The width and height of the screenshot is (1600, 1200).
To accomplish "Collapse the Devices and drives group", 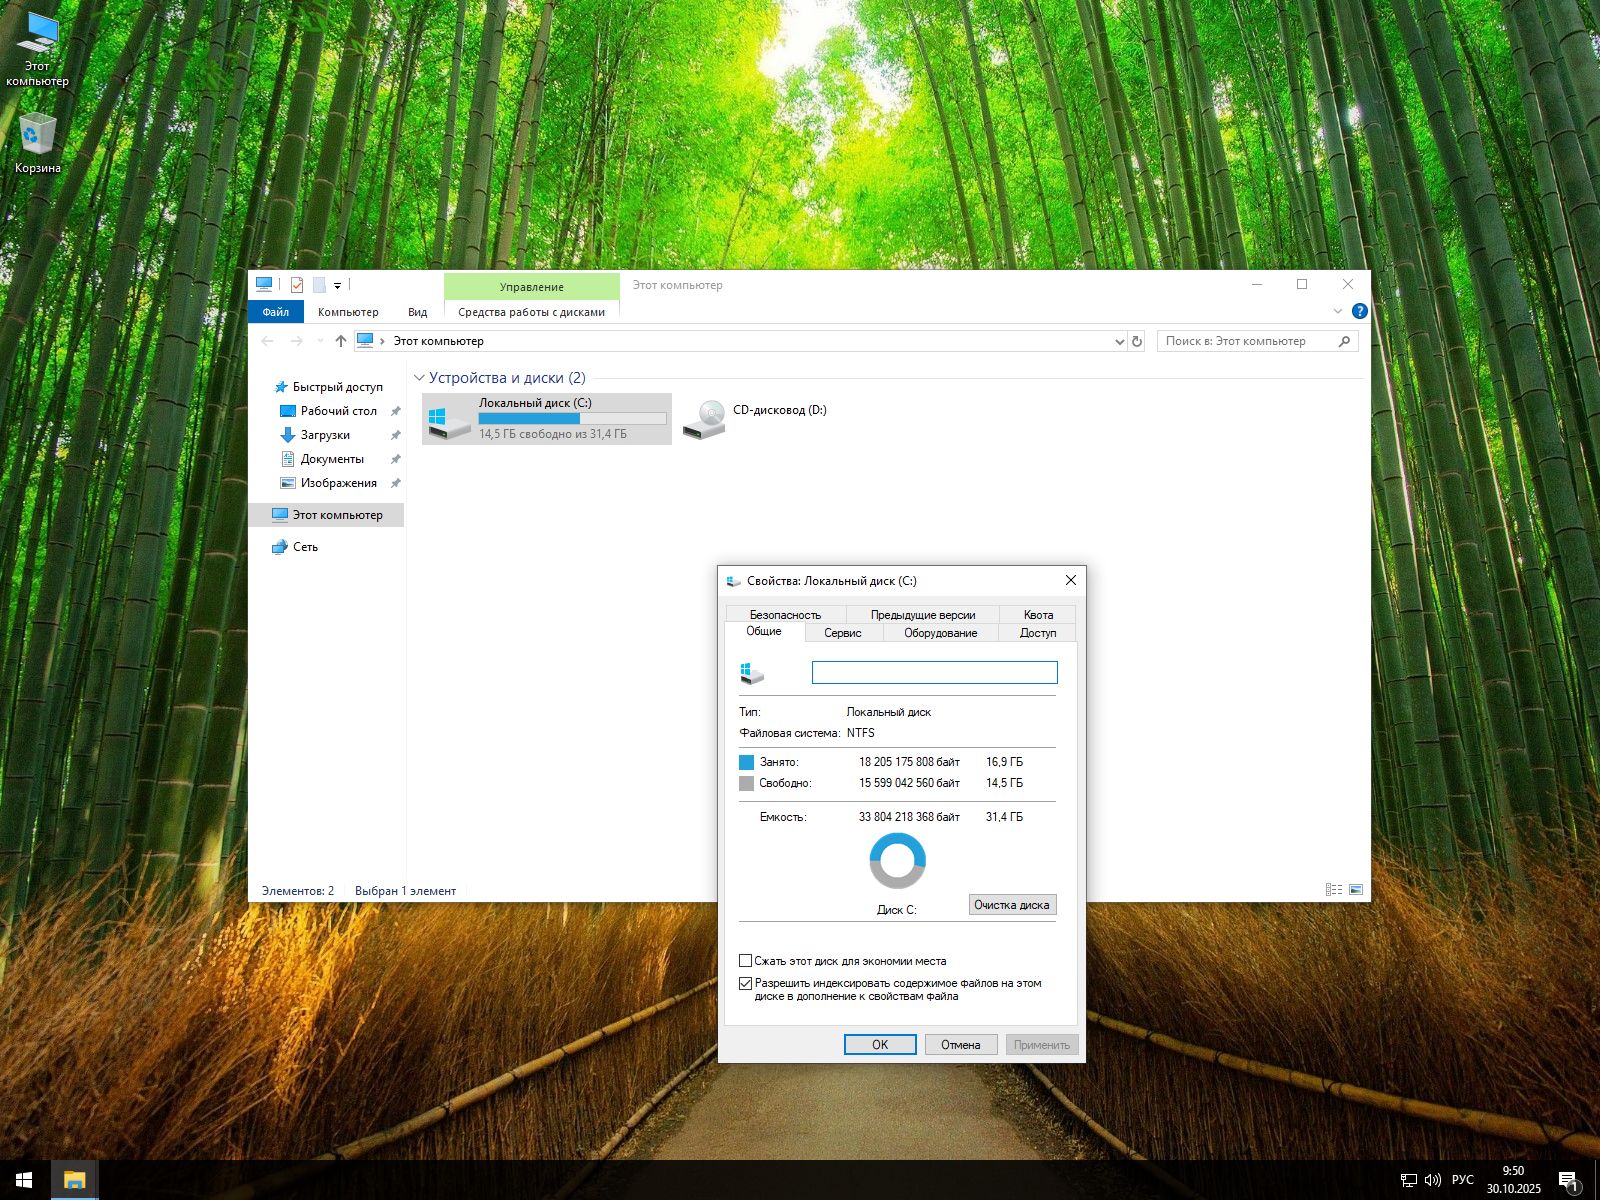I will [419, 378].
